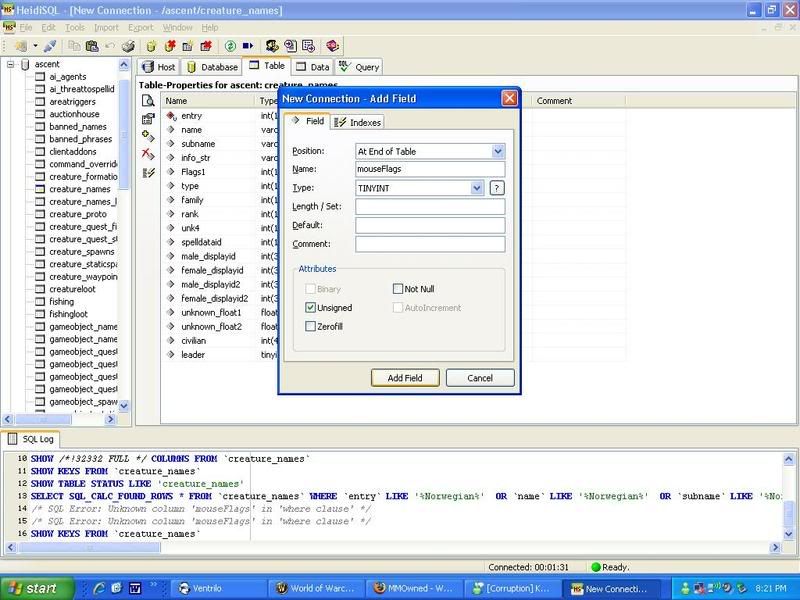Open the File menu
Image resolution: width=800 pixels, height=600 pixels.
(26, 28)
